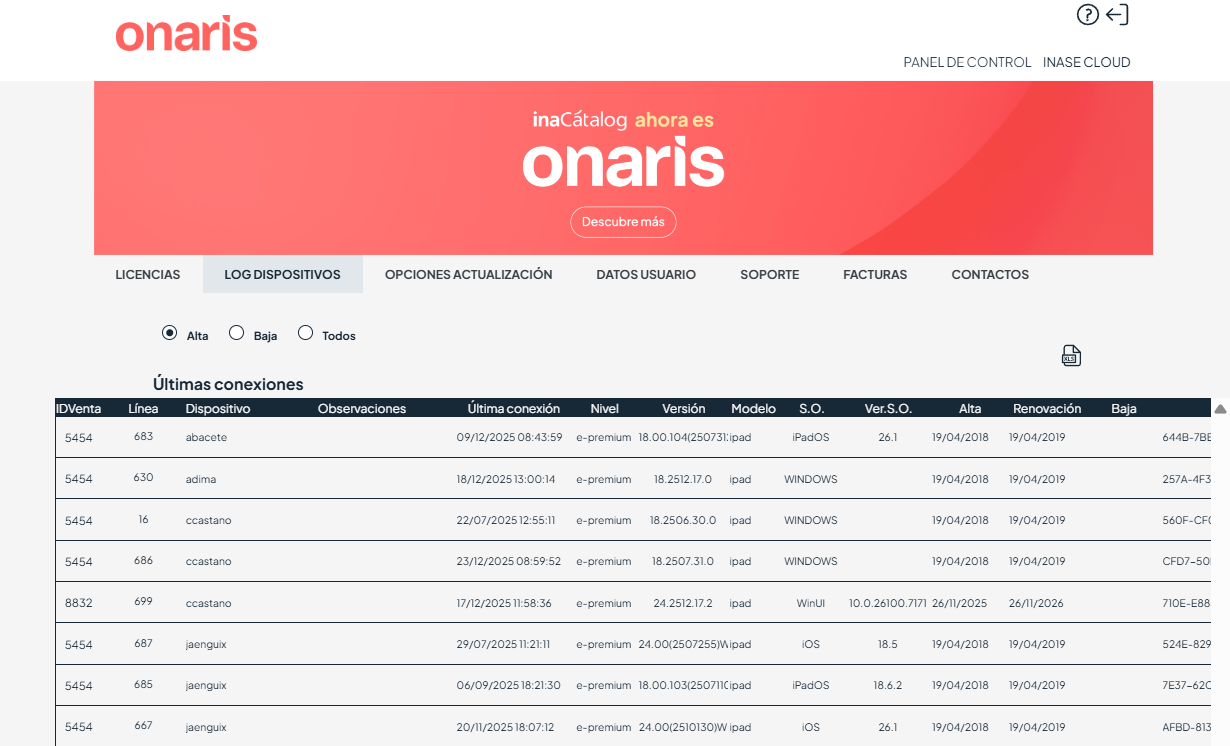
Task: Click the Dispositivo column header
Action: click(x=218, y=408)
